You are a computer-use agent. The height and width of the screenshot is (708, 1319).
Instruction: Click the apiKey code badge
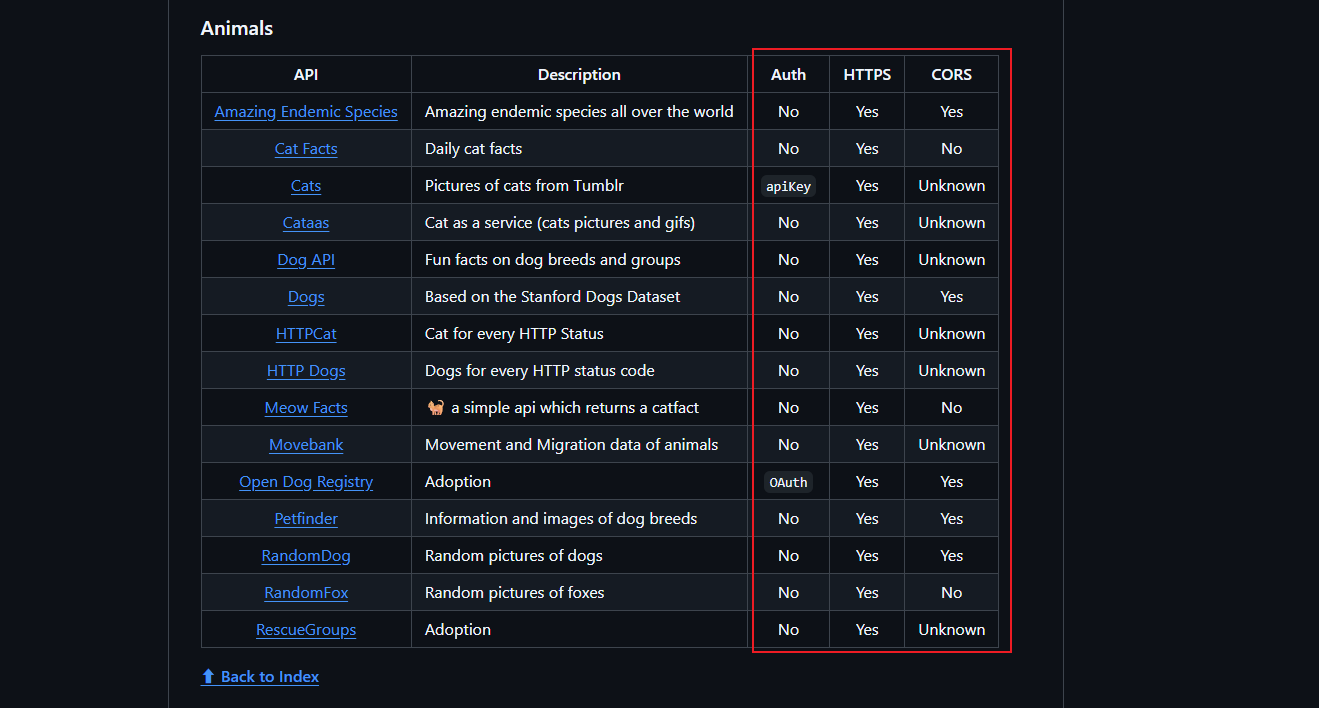tap(788, 186)
